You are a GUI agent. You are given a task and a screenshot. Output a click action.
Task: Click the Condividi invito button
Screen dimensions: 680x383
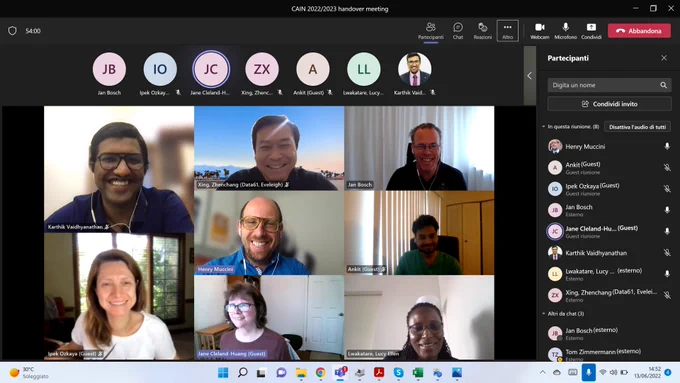(x=609, y=104)
